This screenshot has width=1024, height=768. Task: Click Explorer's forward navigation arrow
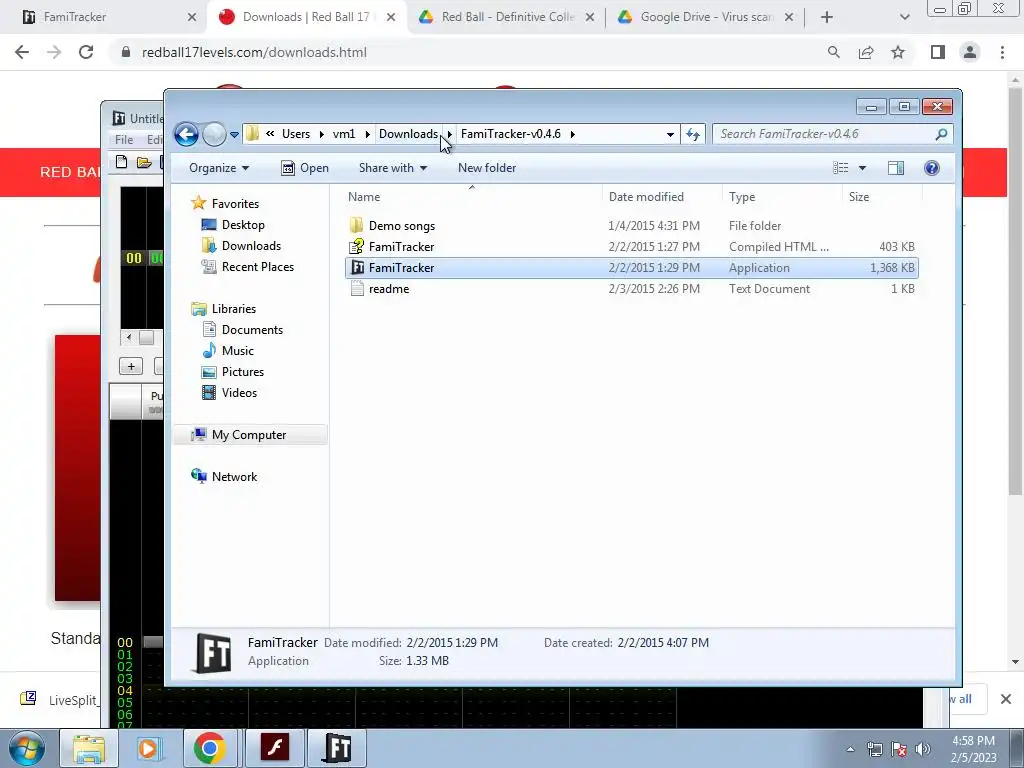point(214,135)
